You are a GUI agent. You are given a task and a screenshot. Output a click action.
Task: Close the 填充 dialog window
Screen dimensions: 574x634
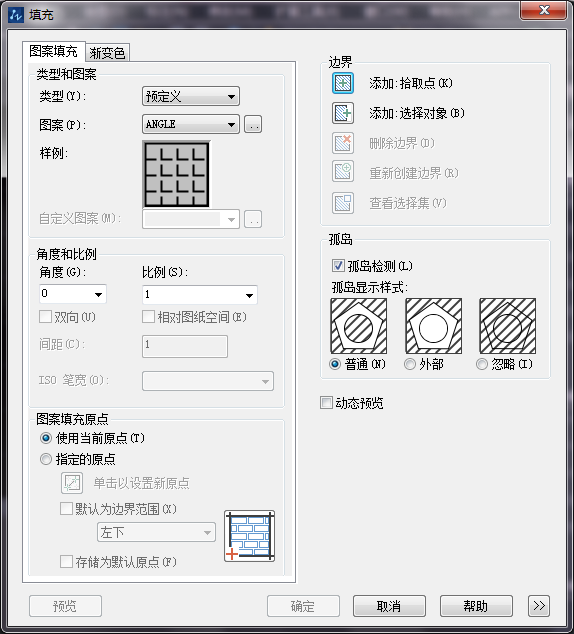[544, 10]
